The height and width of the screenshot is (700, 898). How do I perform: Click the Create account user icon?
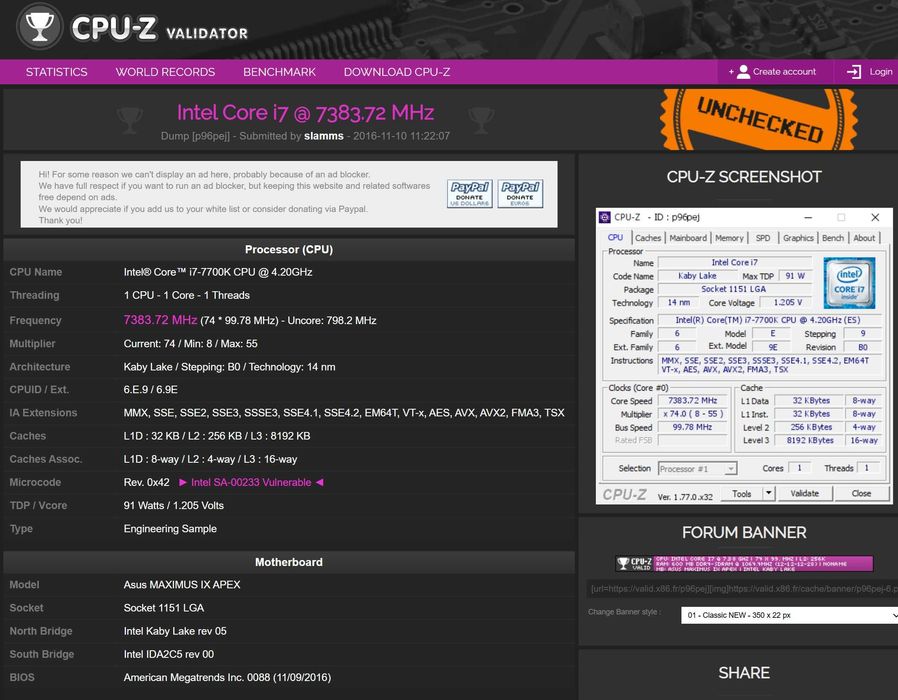click(x=743, y=72)
